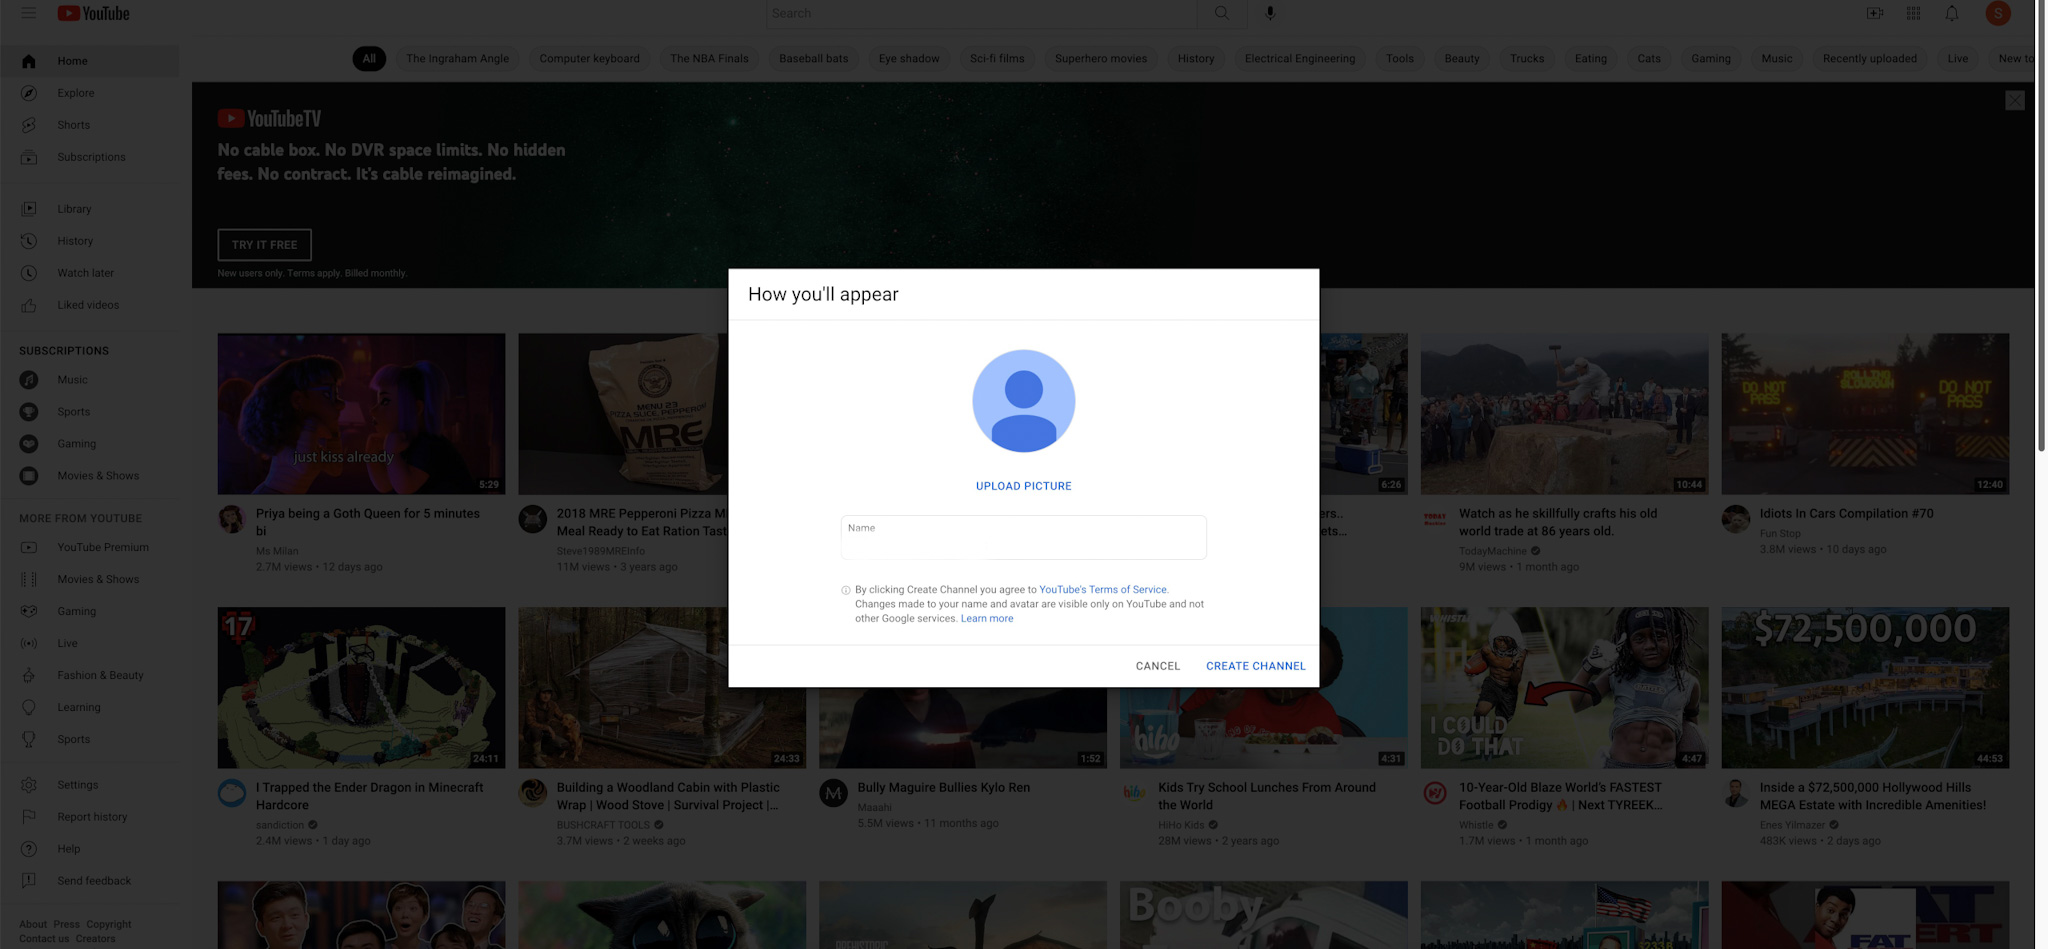
Task: Close the YouTube TV banner ad
Action: click(x=2014, y=100)
